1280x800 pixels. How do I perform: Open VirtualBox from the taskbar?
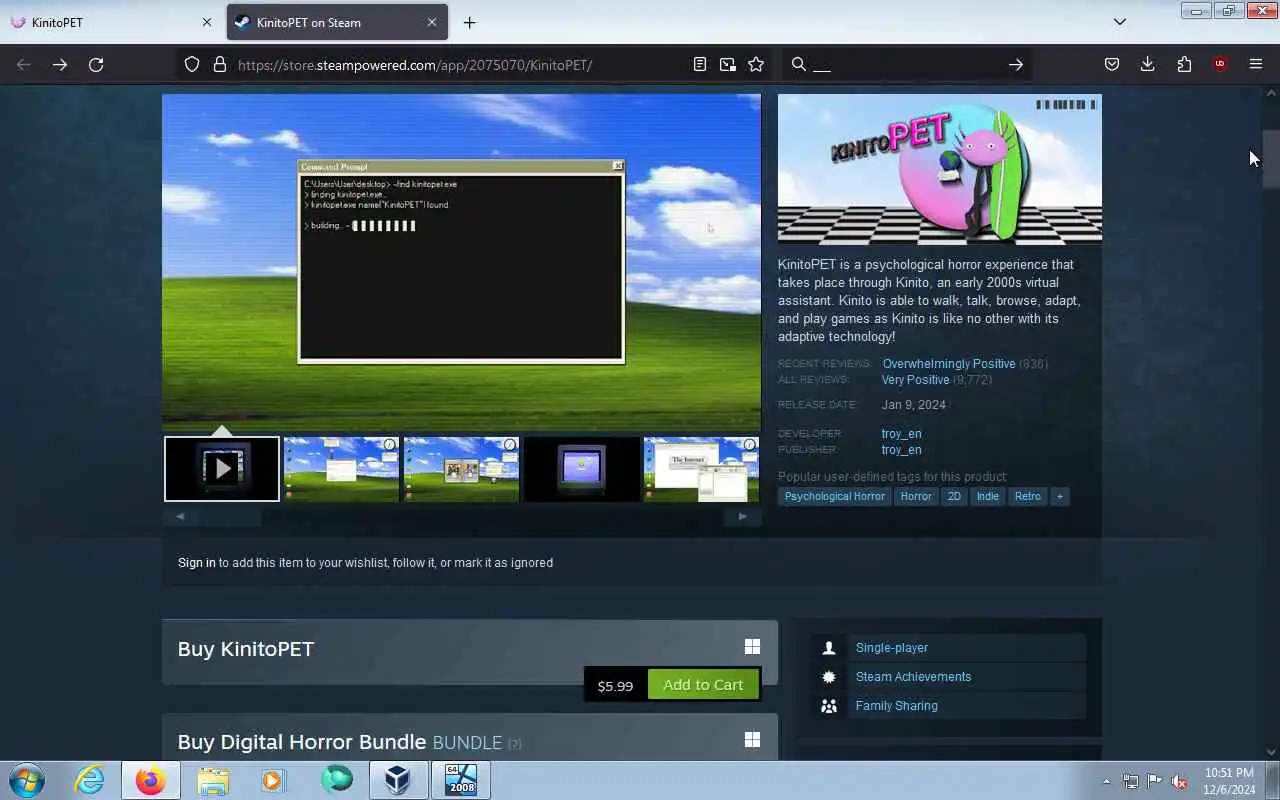tap(398, 780)
